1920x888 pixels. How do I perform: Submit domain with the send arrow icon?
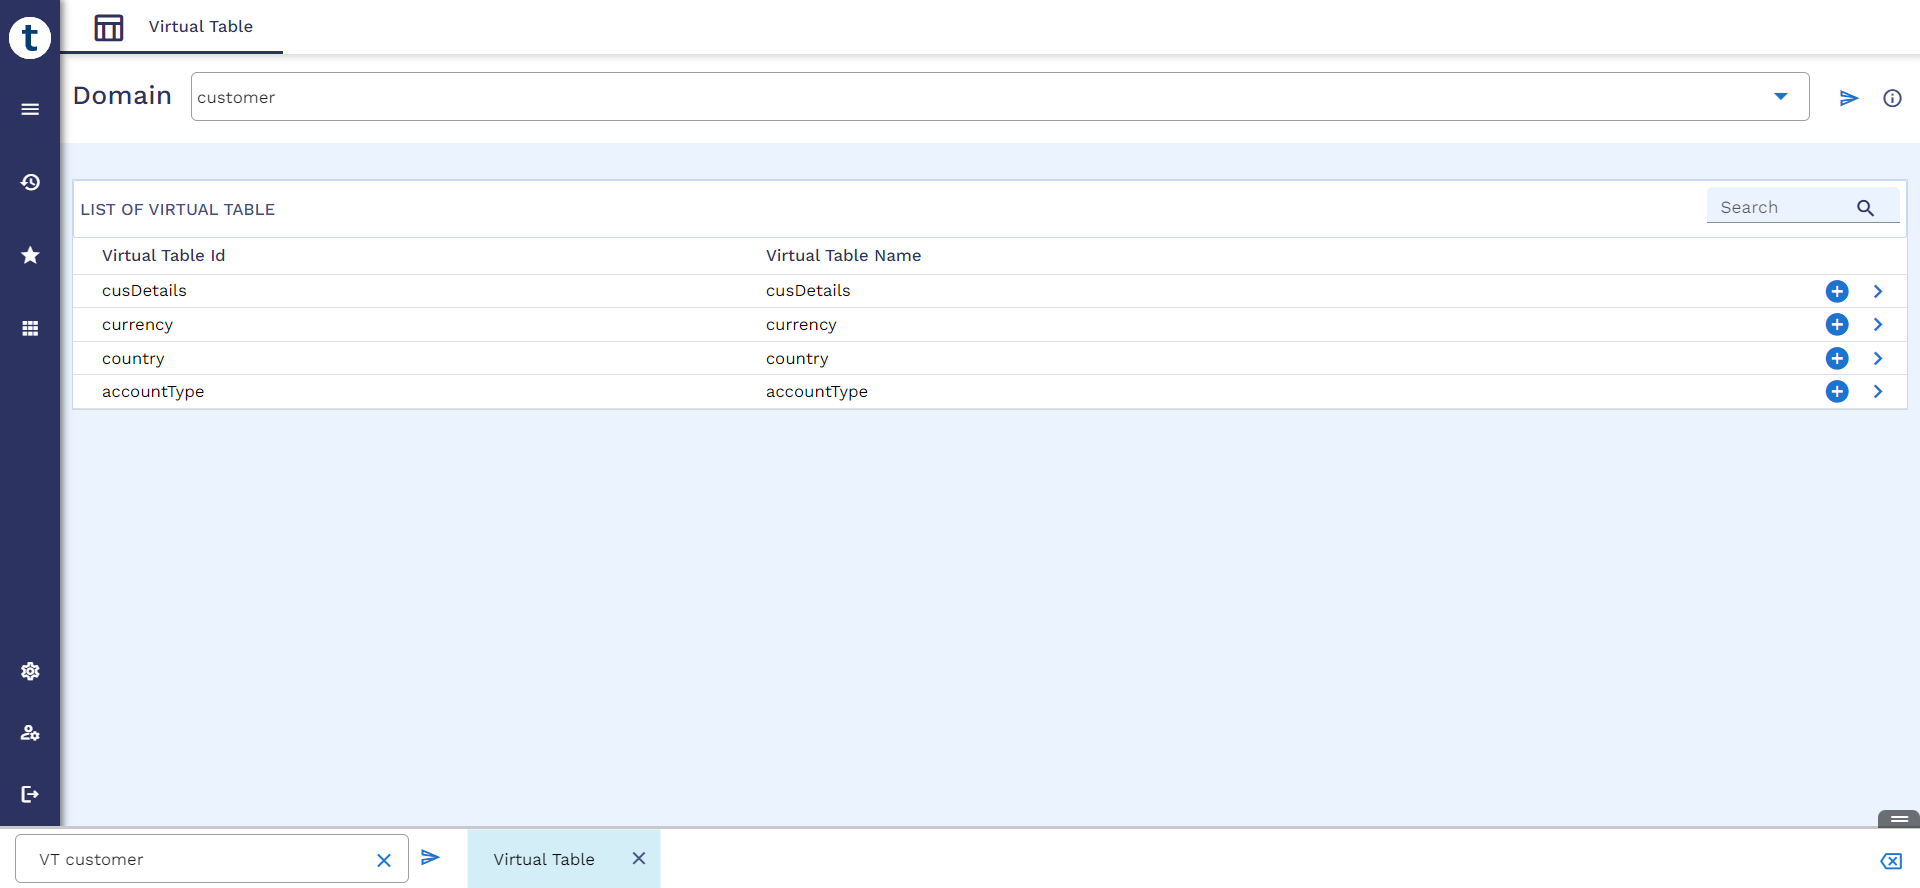(1848, 98)
